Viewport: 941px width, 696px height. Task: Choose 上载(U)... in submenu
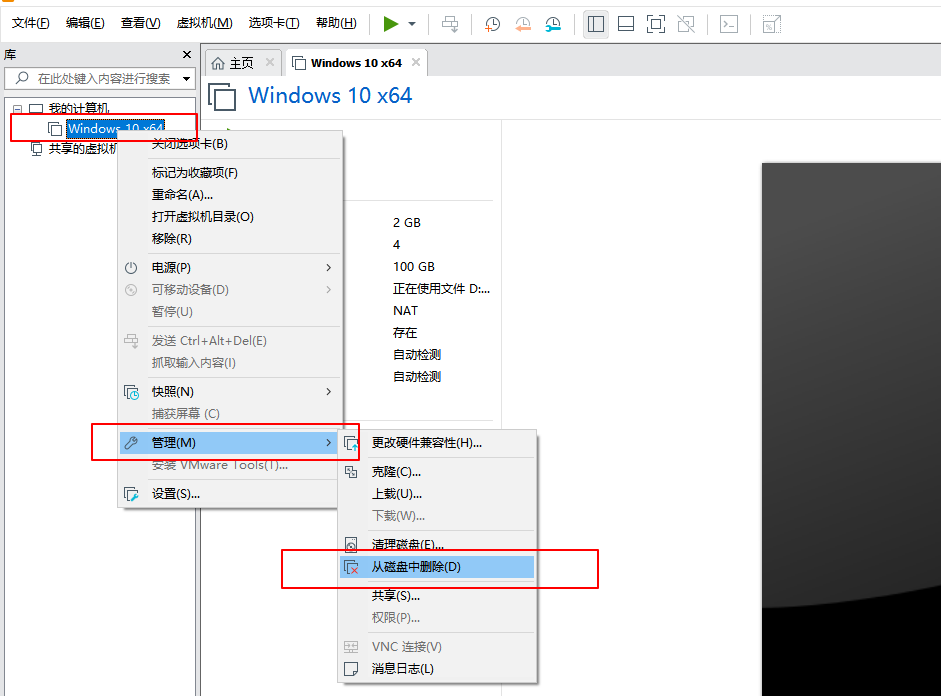pos(437,494)
